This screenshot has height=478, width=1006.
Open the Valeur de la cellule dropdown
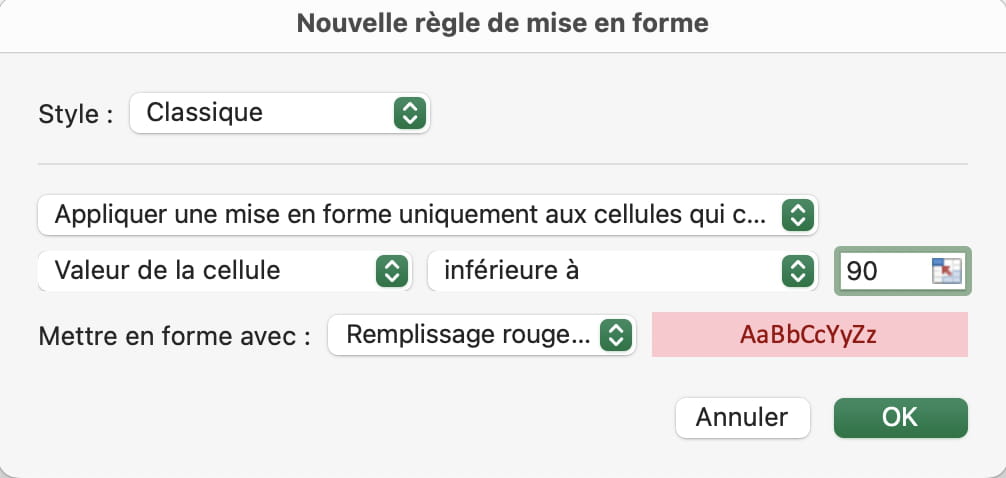point(225,271)
